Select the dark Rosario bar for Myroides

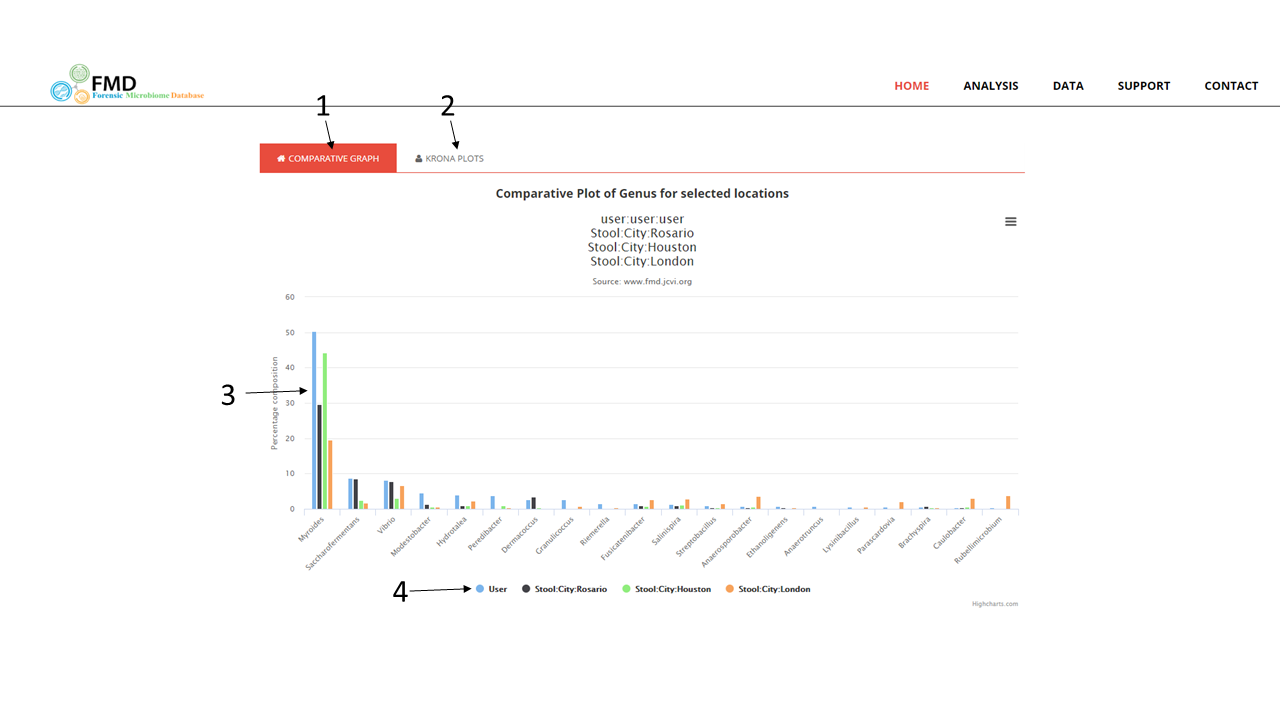click(319, 457)
